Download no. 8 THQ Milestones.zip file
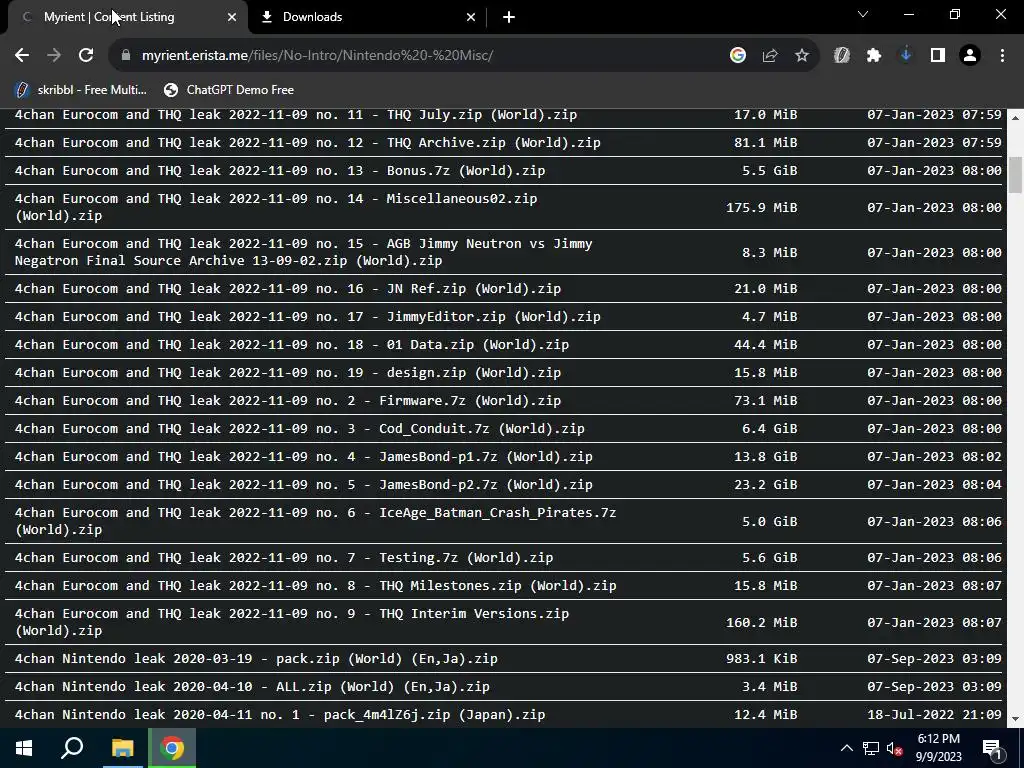 (x=315, y=586)
